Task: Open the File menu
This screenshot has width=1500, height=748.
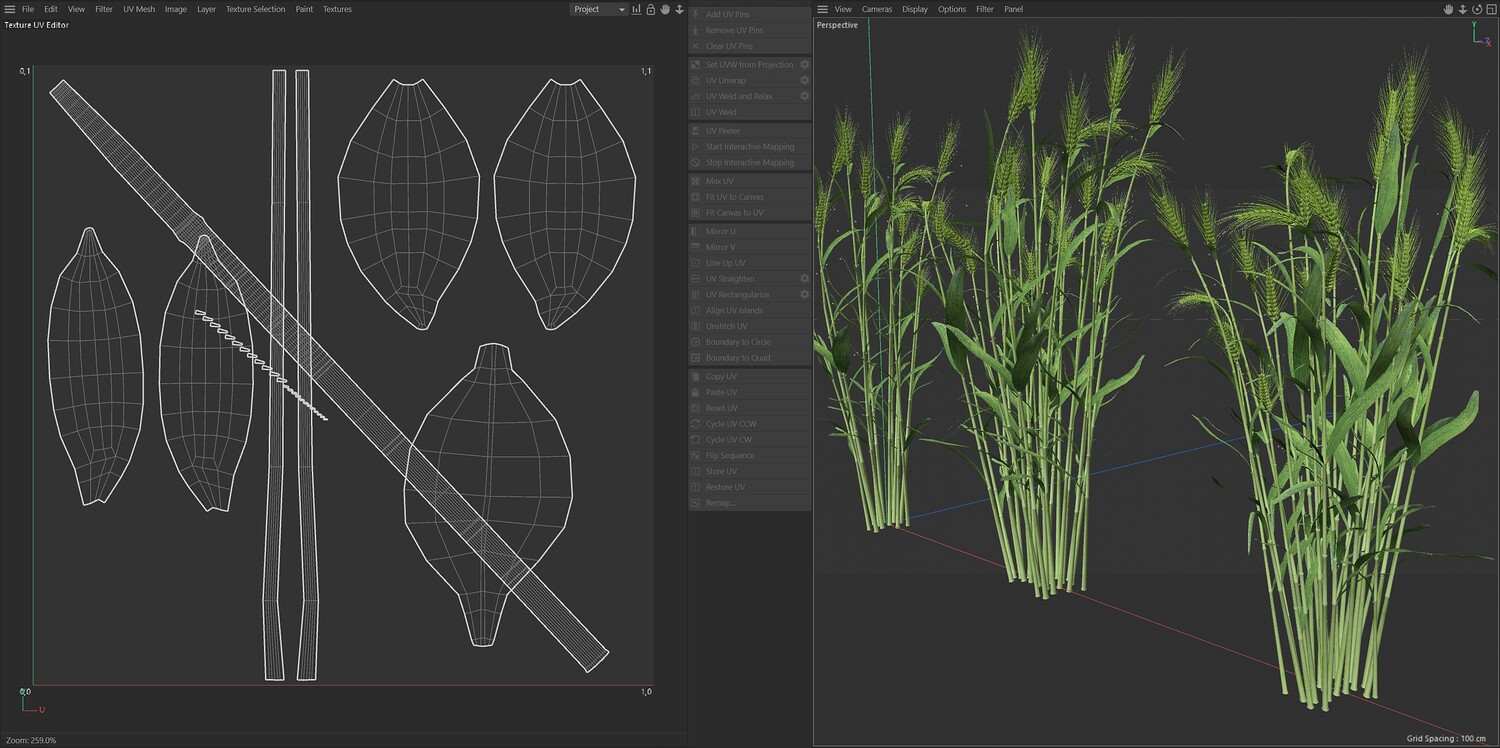Action: click(28, 9)
